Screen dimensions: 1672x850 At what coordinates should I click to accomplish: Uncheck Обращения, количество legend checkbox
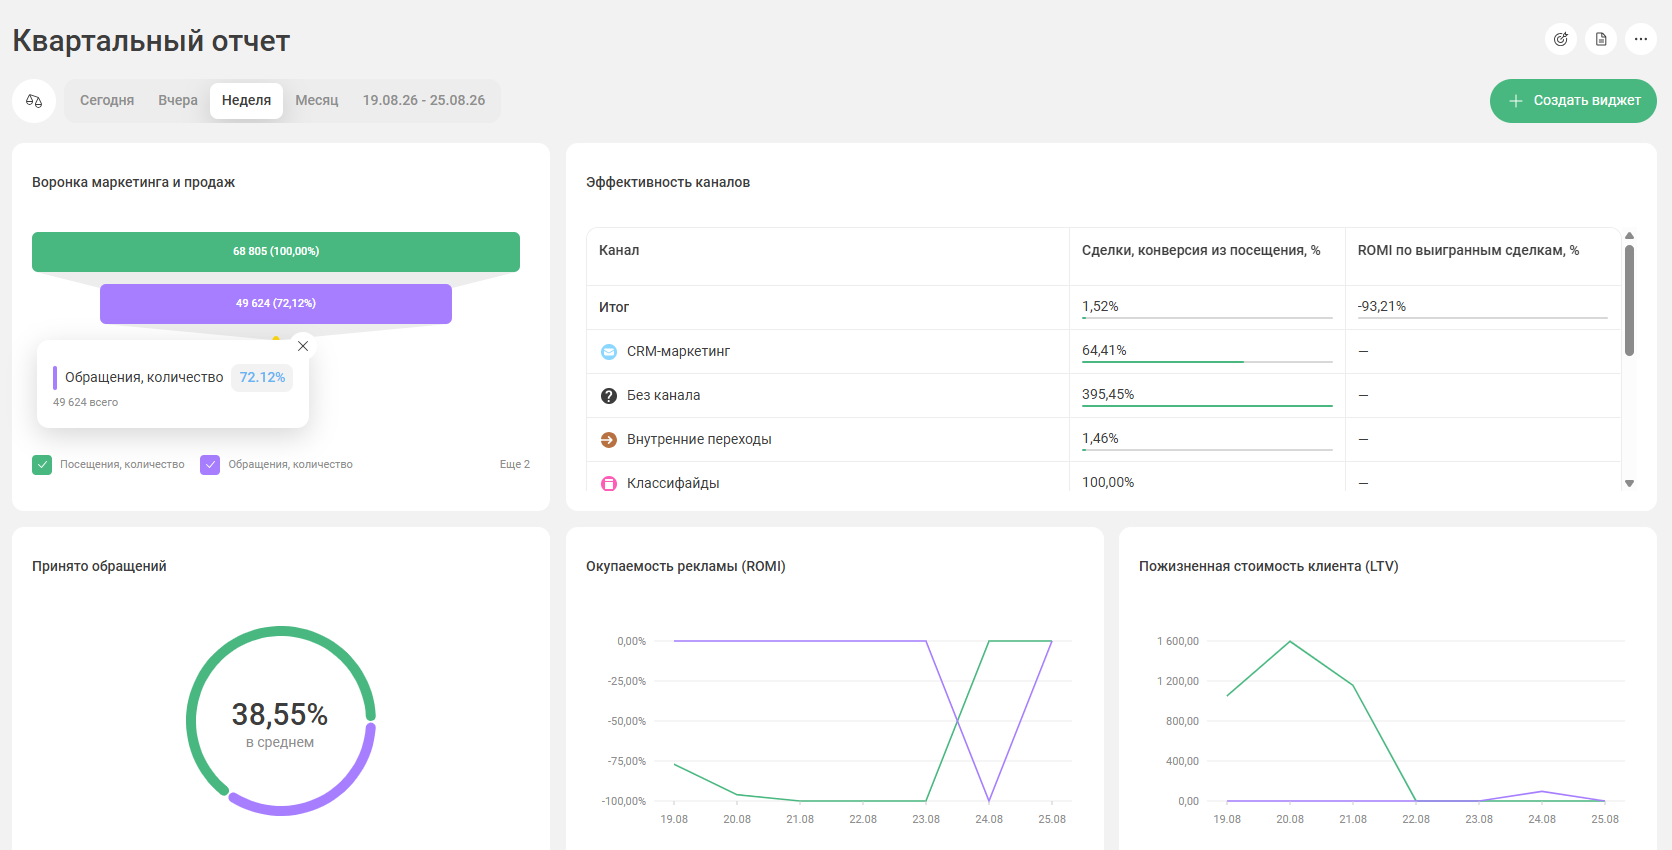pos(210,465)
